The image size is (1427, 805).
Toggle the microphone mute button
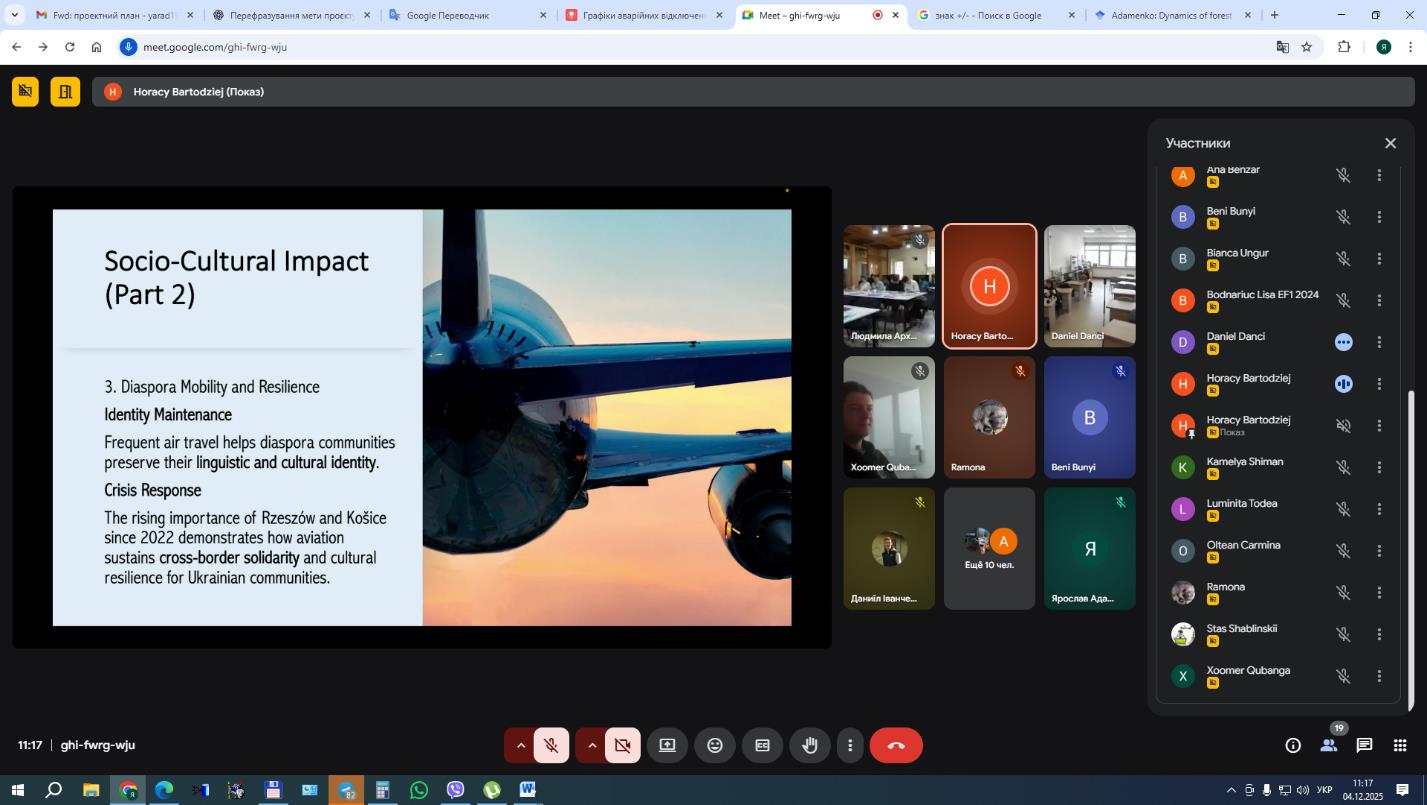tap(551, 745)
